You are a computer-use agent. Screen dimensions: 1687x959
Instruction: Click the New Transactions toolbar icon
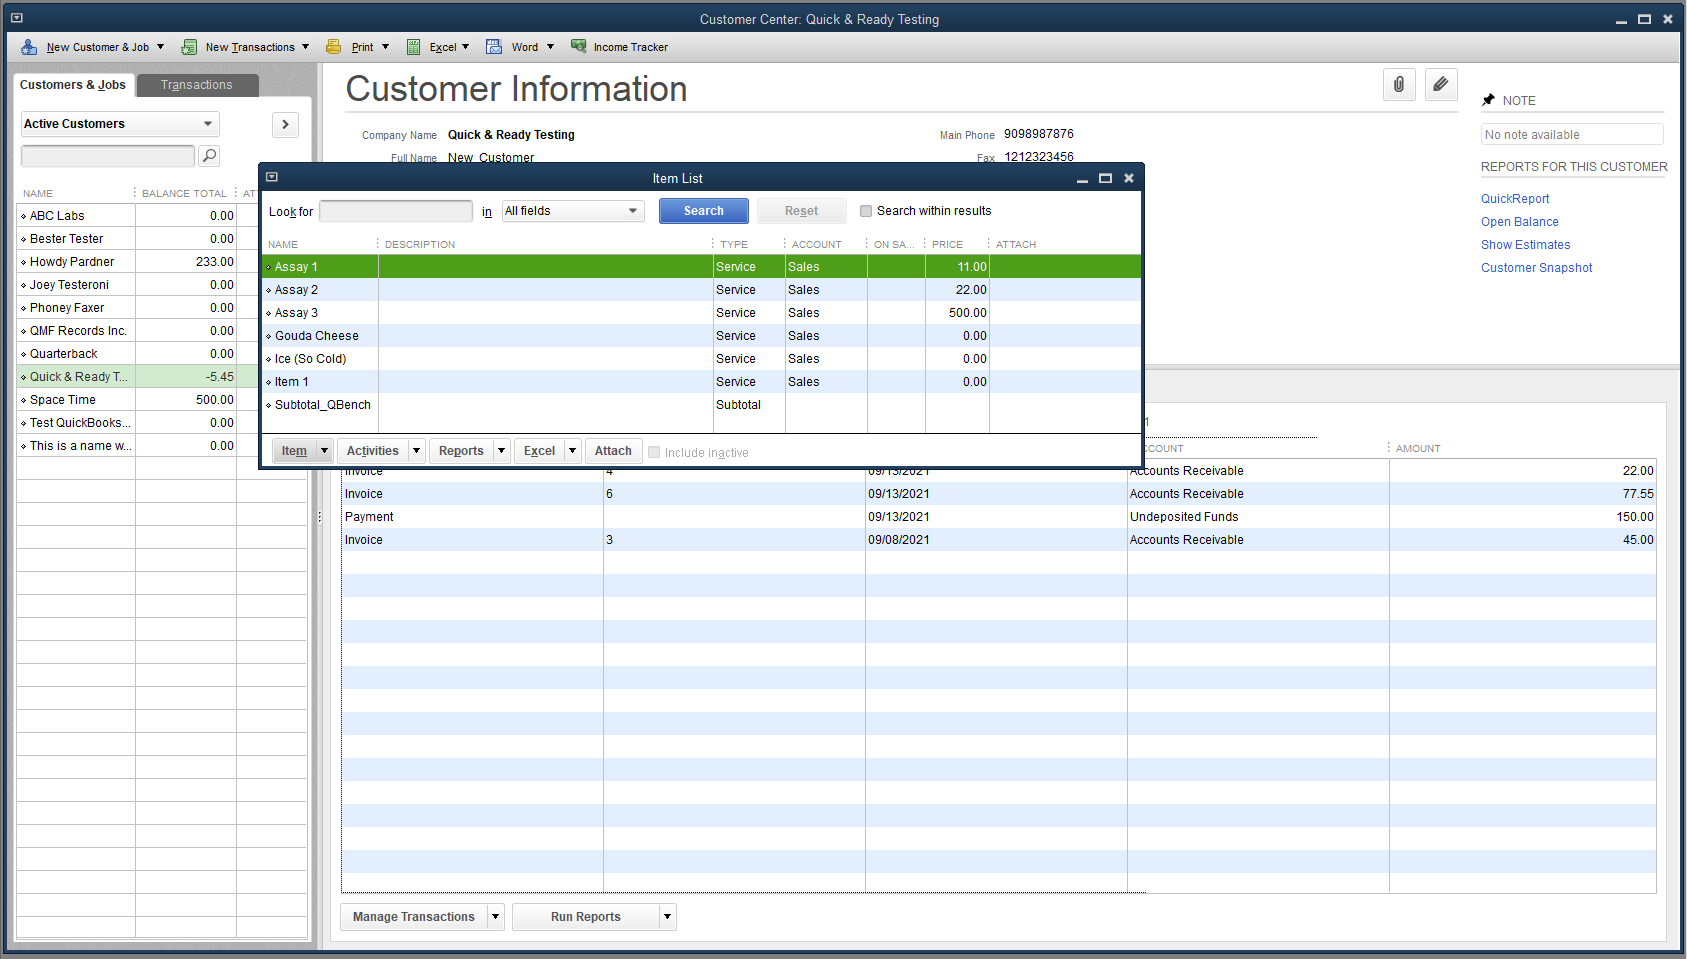pos(189,47)
